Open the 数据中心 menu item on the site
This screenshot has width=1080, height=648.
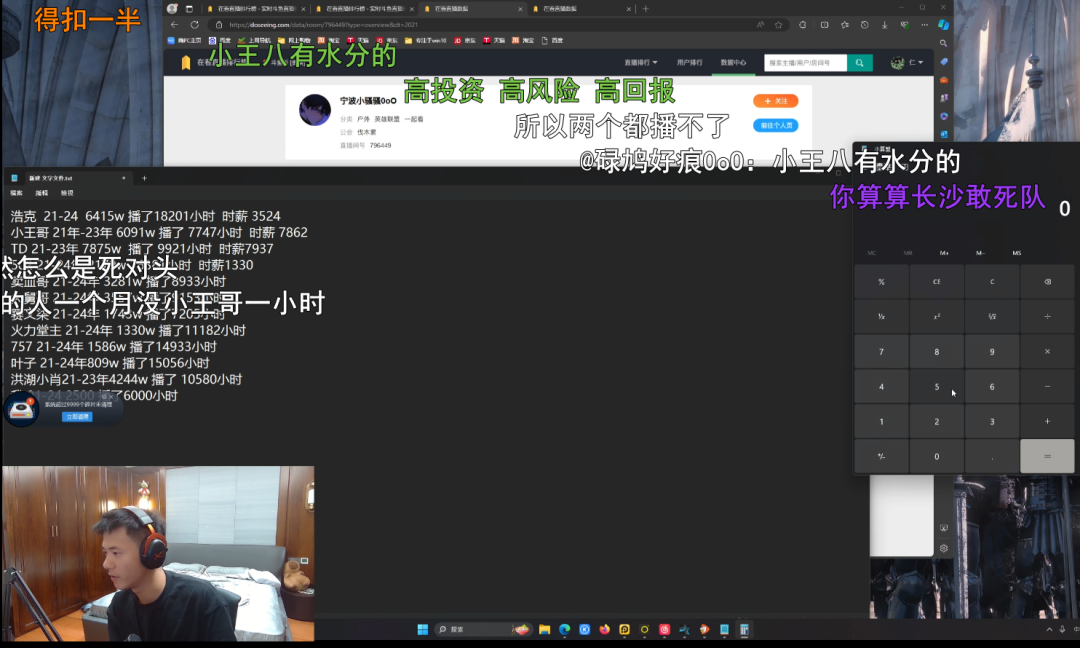click(x=733, y=63)
